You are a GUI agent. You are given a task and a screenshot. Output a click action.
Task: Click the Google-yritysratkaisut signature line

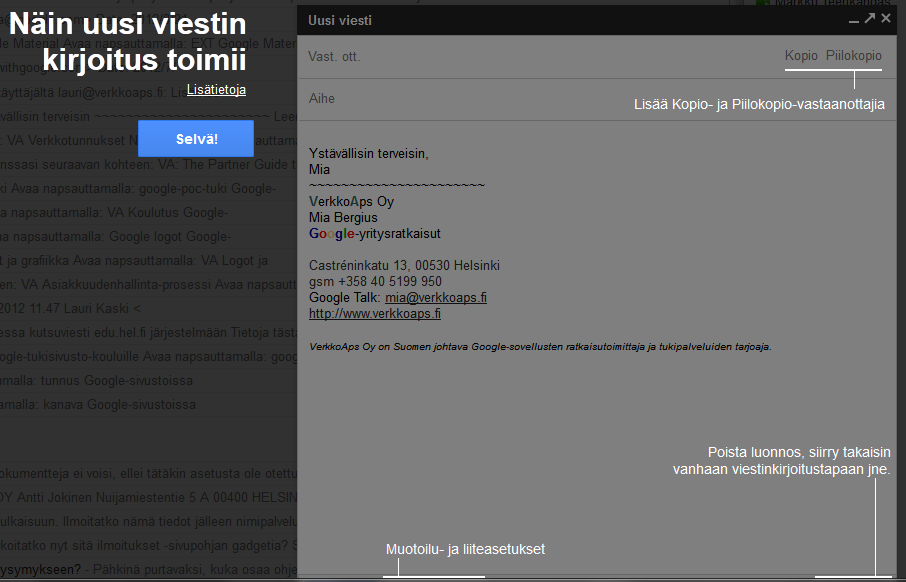tap(375, 234)
